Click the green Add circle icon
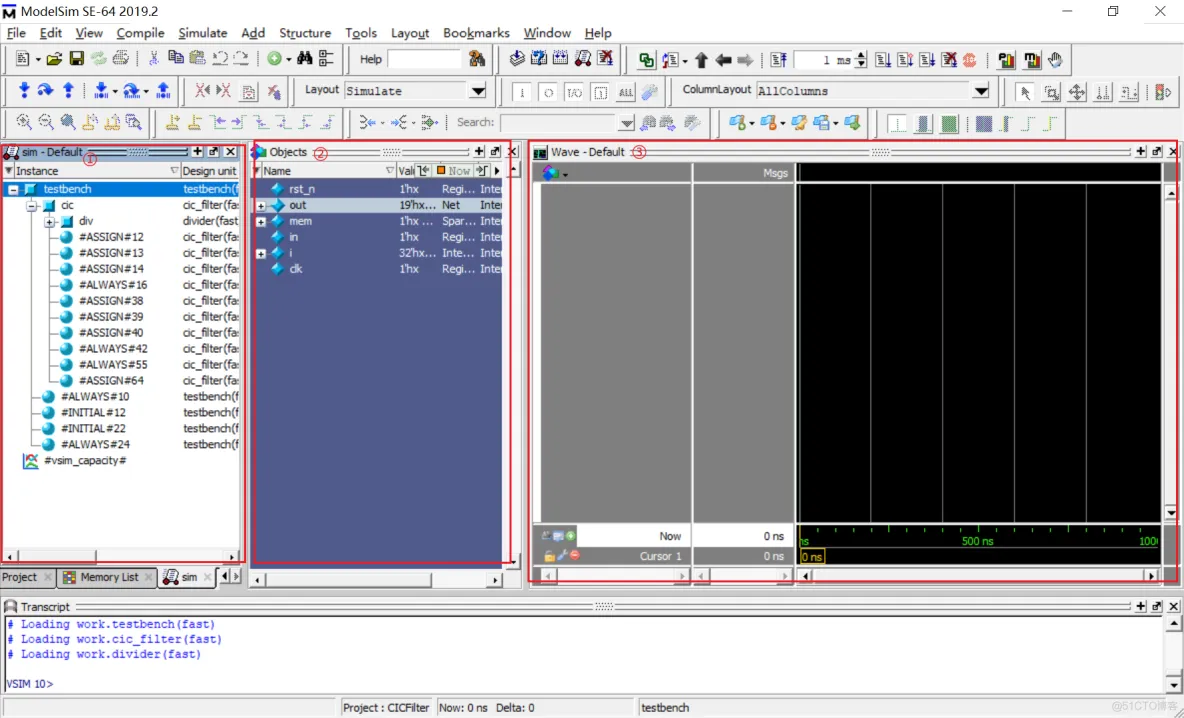The width and height of the screenshot is (1184, 718). click(x=274, y=59)
